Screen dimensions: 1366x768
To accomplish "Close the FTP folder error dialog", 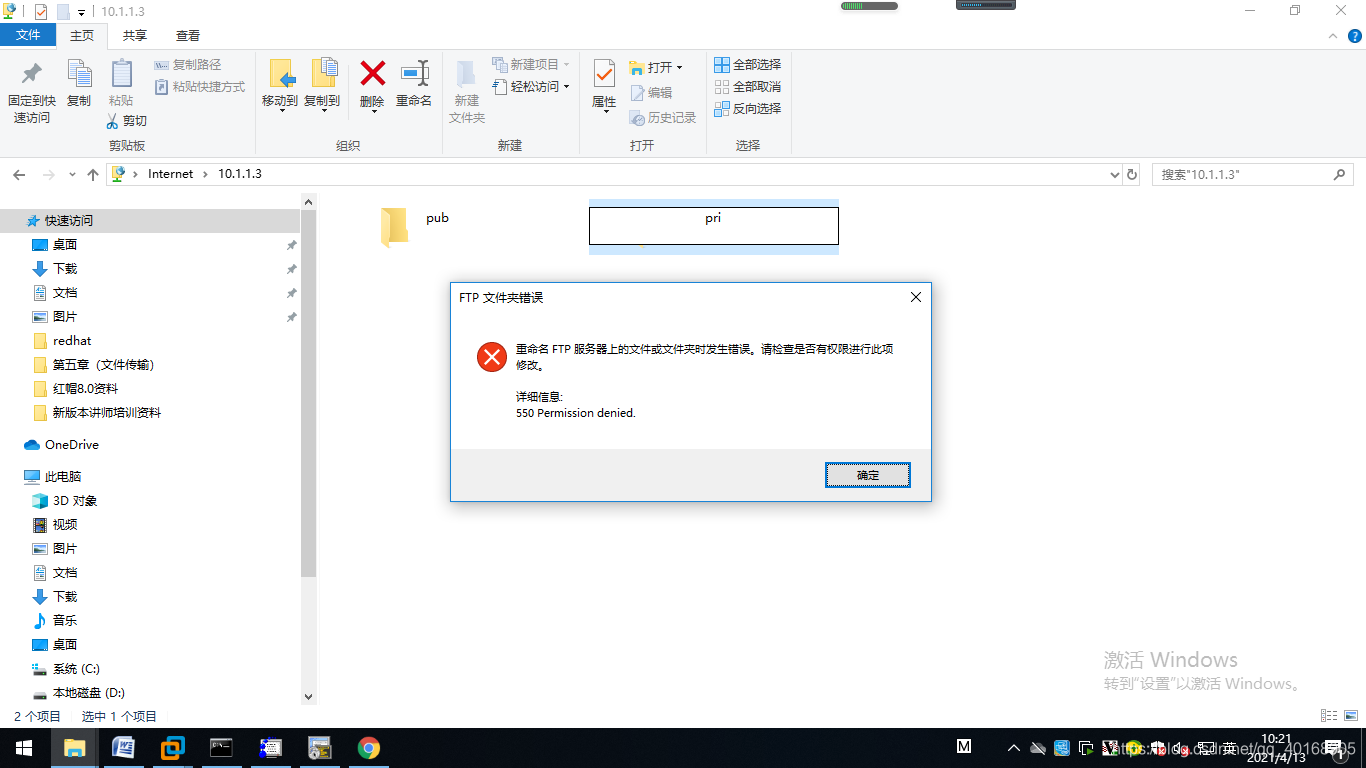I will click(x=915, y=297).
